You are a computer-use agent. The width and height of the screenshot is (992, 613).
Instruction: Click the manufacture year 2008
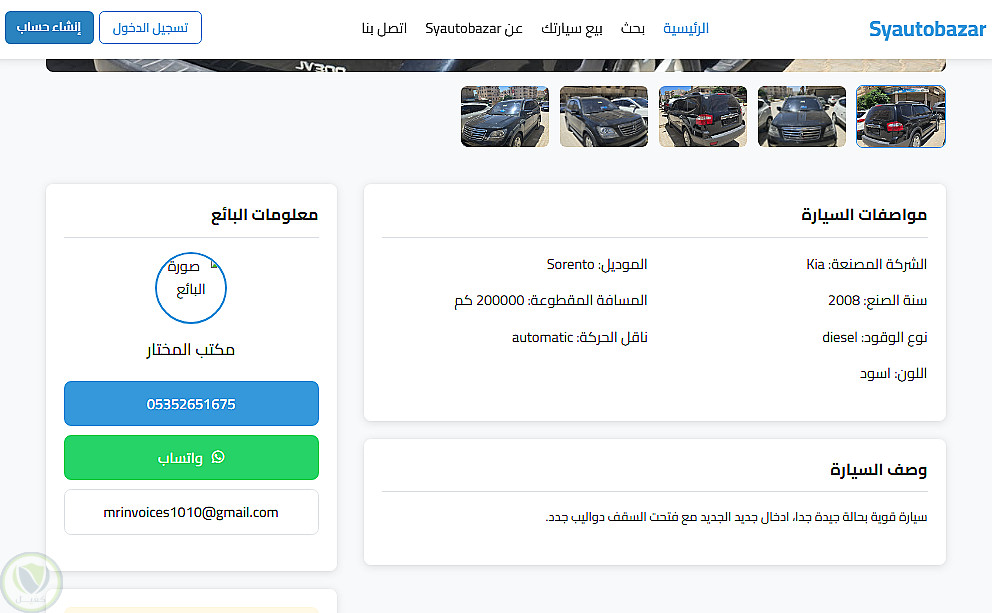tap(844, 300)
